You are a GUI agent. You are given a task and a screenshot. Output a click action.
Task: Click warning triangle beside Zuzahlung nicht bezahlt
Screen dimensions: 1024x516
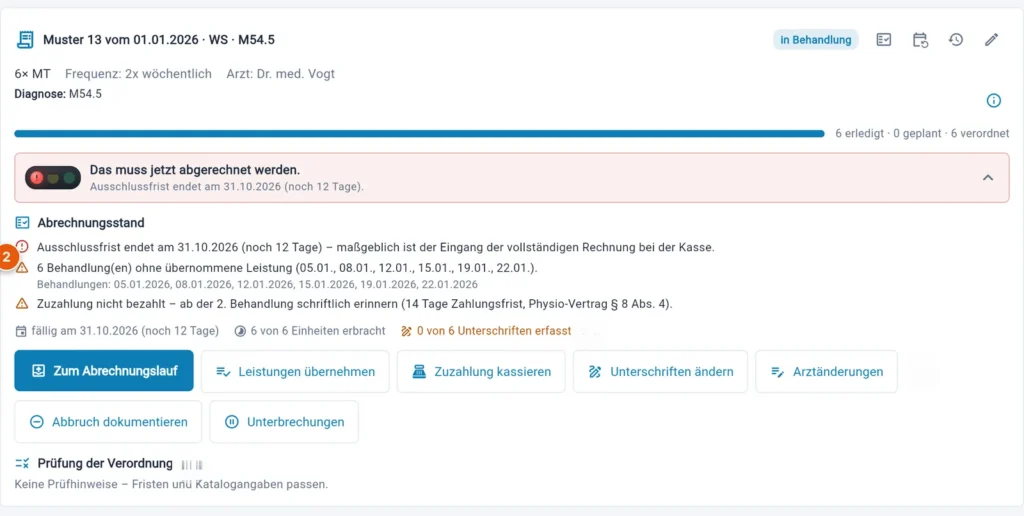(22, 303)
